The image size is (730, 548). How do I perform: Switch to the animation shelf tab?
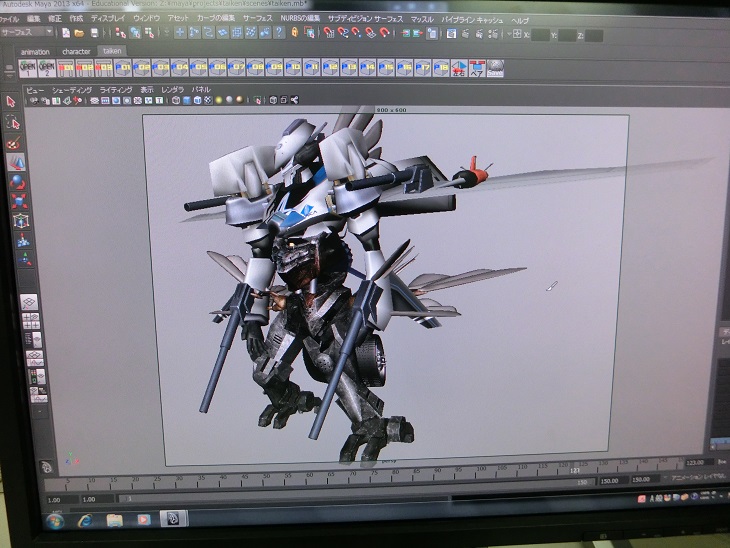tap(34, 52)
